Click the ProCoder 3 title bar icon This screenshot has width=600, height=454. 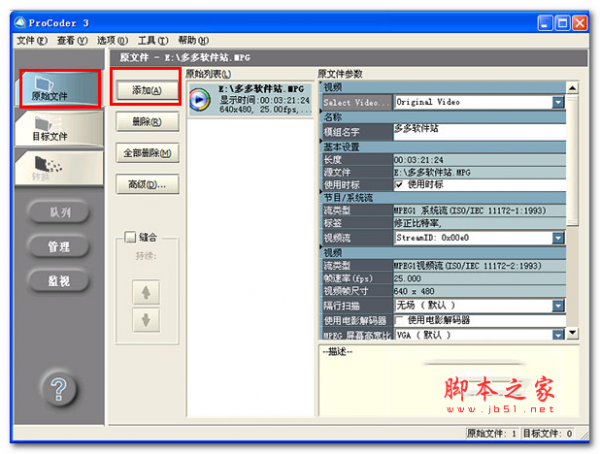point(20,23)
